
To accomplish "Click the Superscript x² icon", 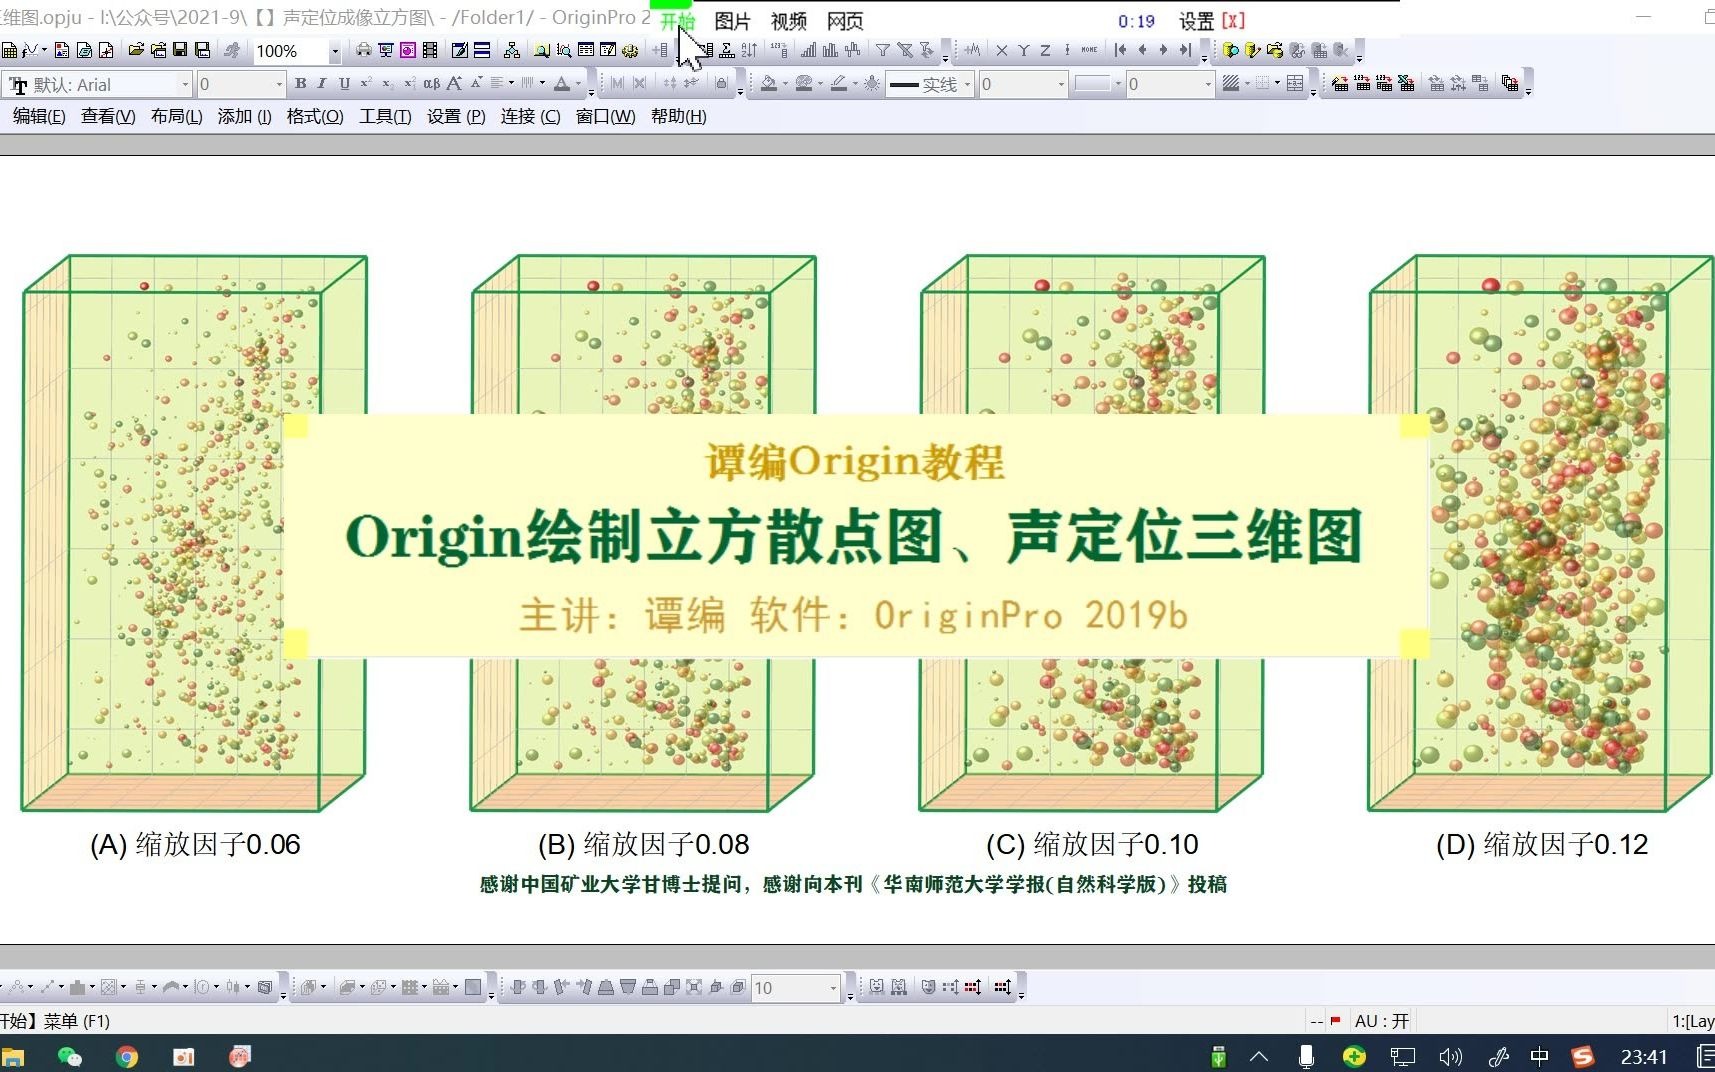I will click(366, 84).
